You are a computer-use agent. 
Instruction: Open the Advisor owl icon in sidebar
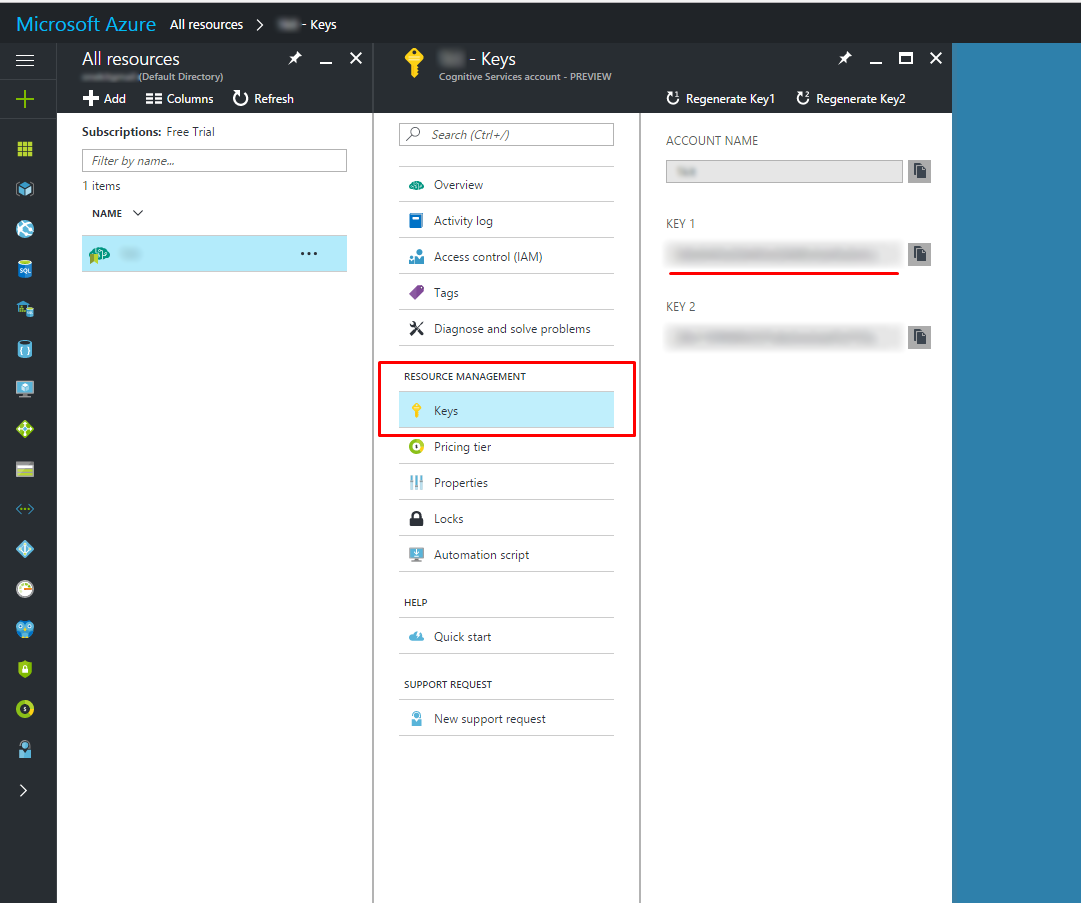point(25,629)
